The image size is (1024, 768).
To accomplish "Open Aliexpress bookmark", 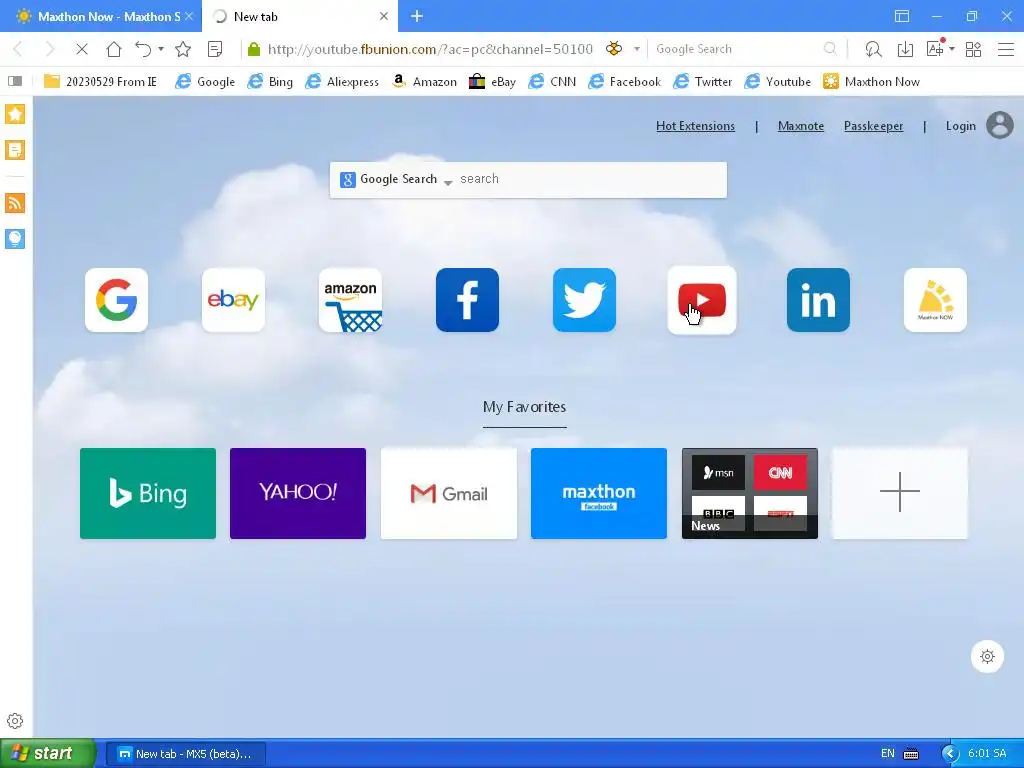I will [342, 81].
